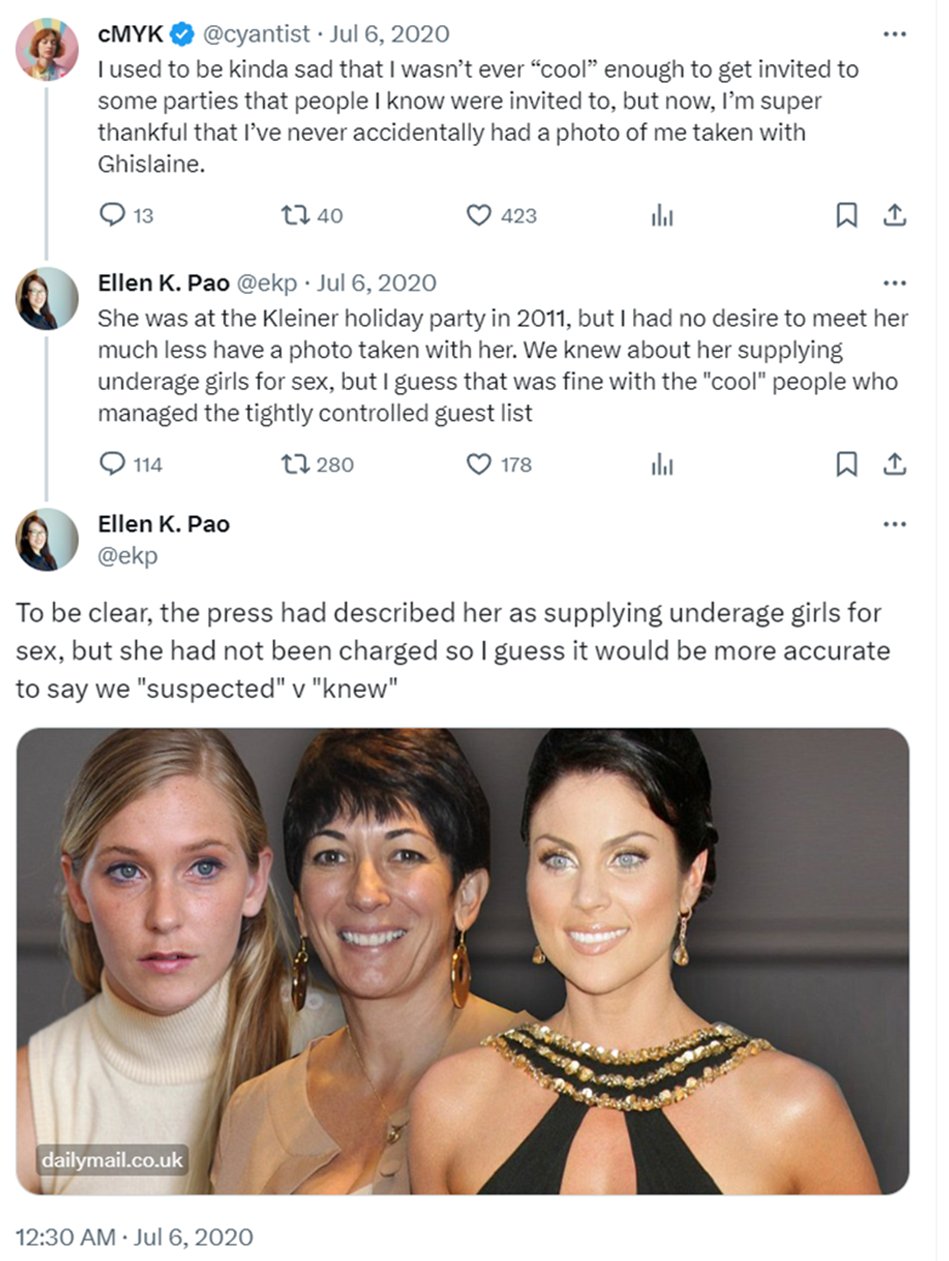This screenshot has height=1261, width=949.
Task: Retweet cMYK's tweet with 40 retweets
Action: click(x=296, y=215)
